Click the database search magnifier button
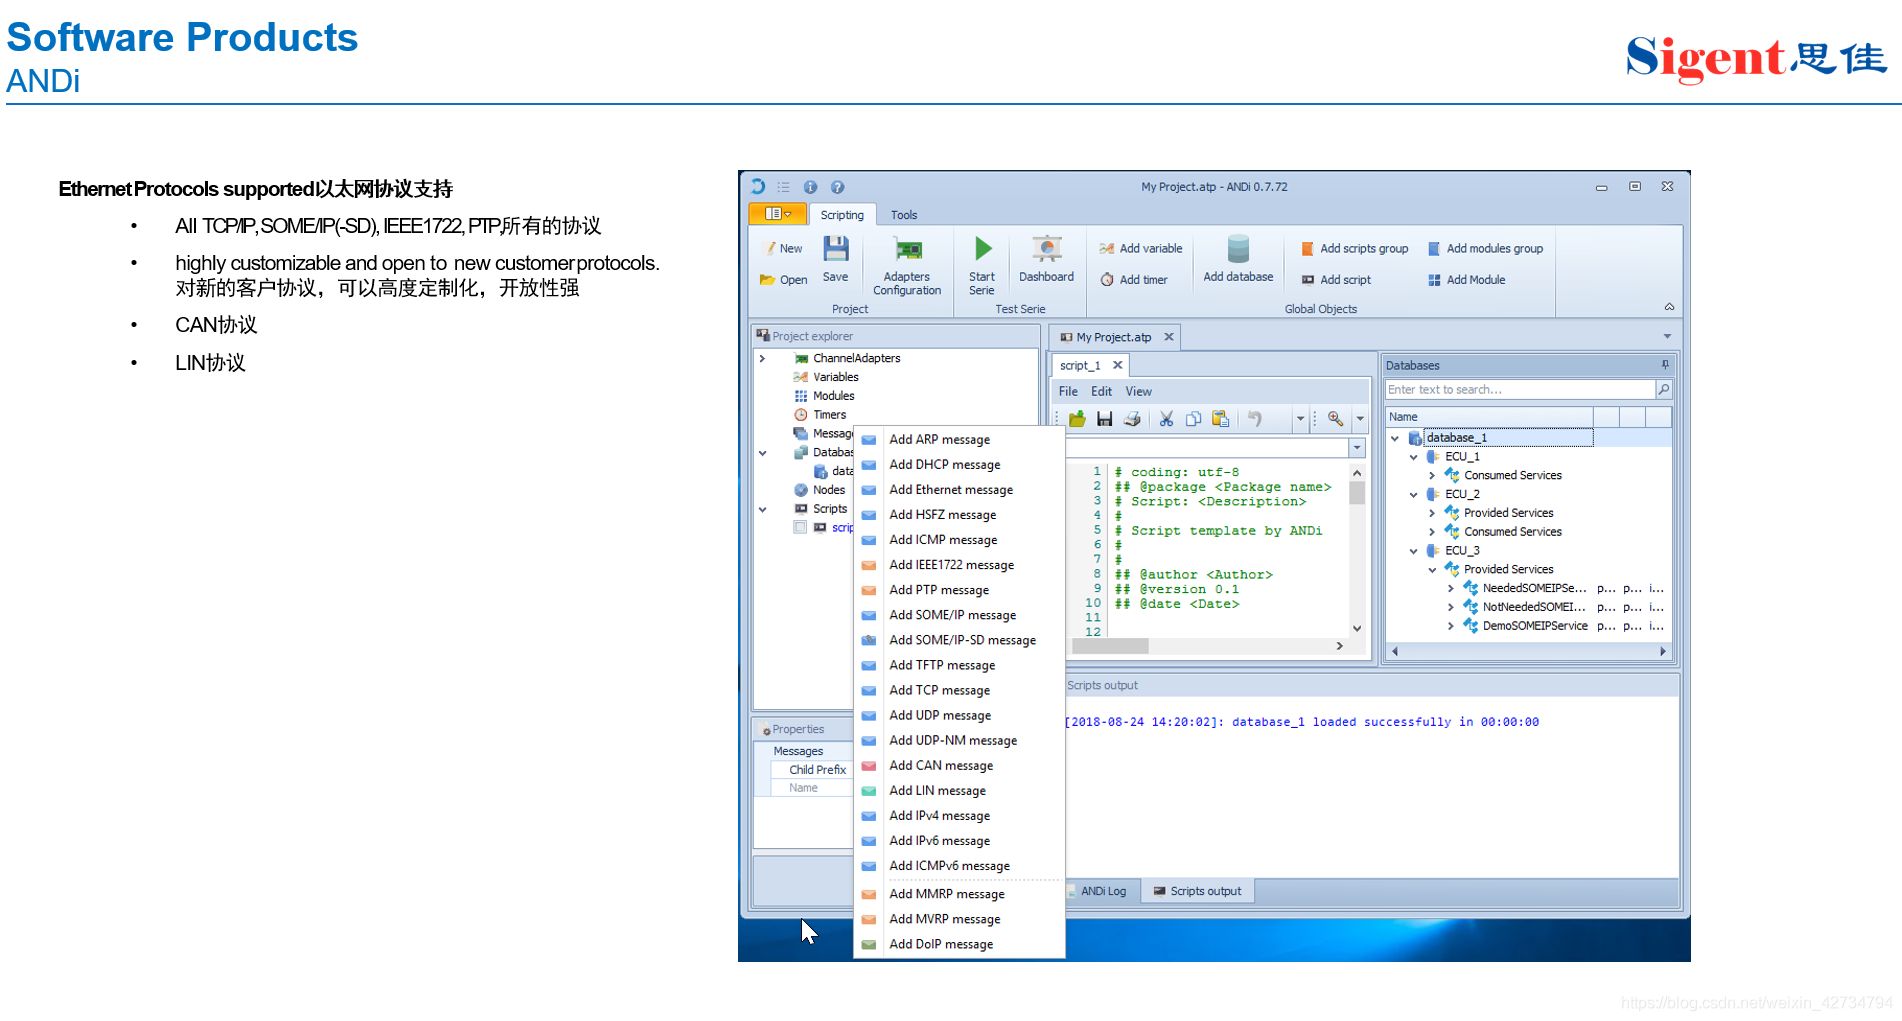 pyautogui.click(x=1664, y=390)
